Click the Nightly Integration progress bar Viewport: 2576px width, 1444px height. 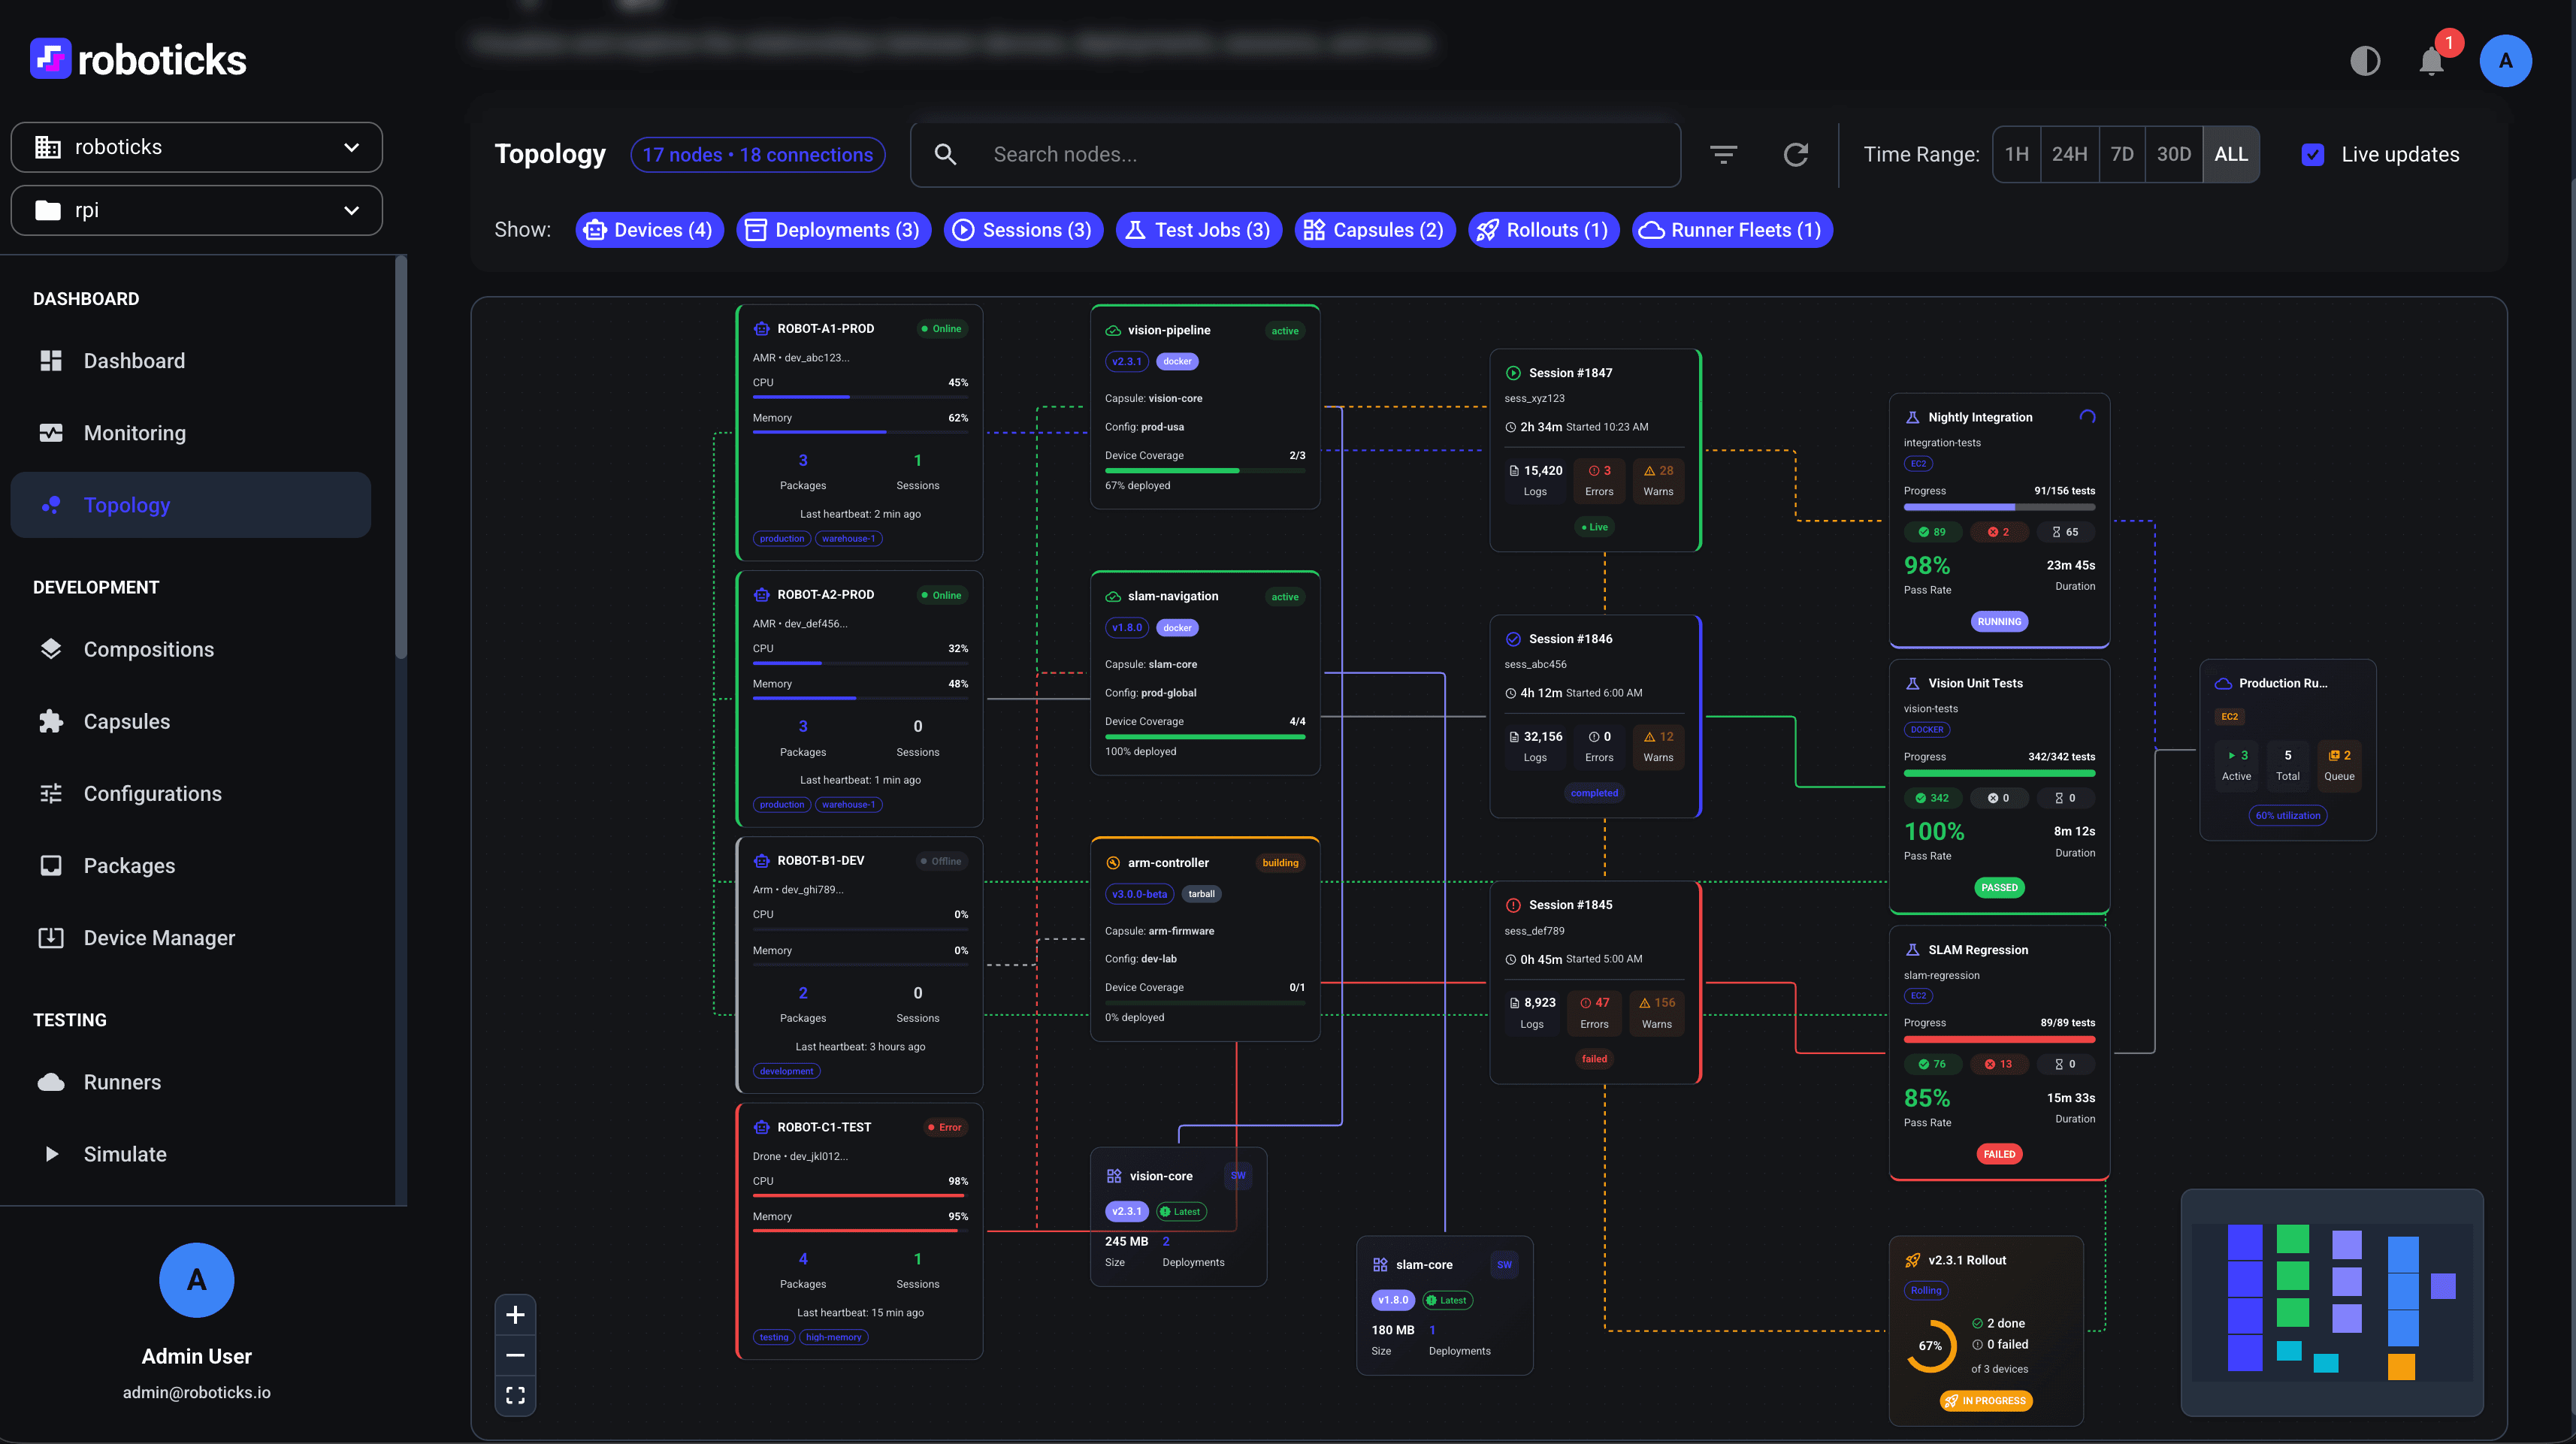[x=1998, y=507]
